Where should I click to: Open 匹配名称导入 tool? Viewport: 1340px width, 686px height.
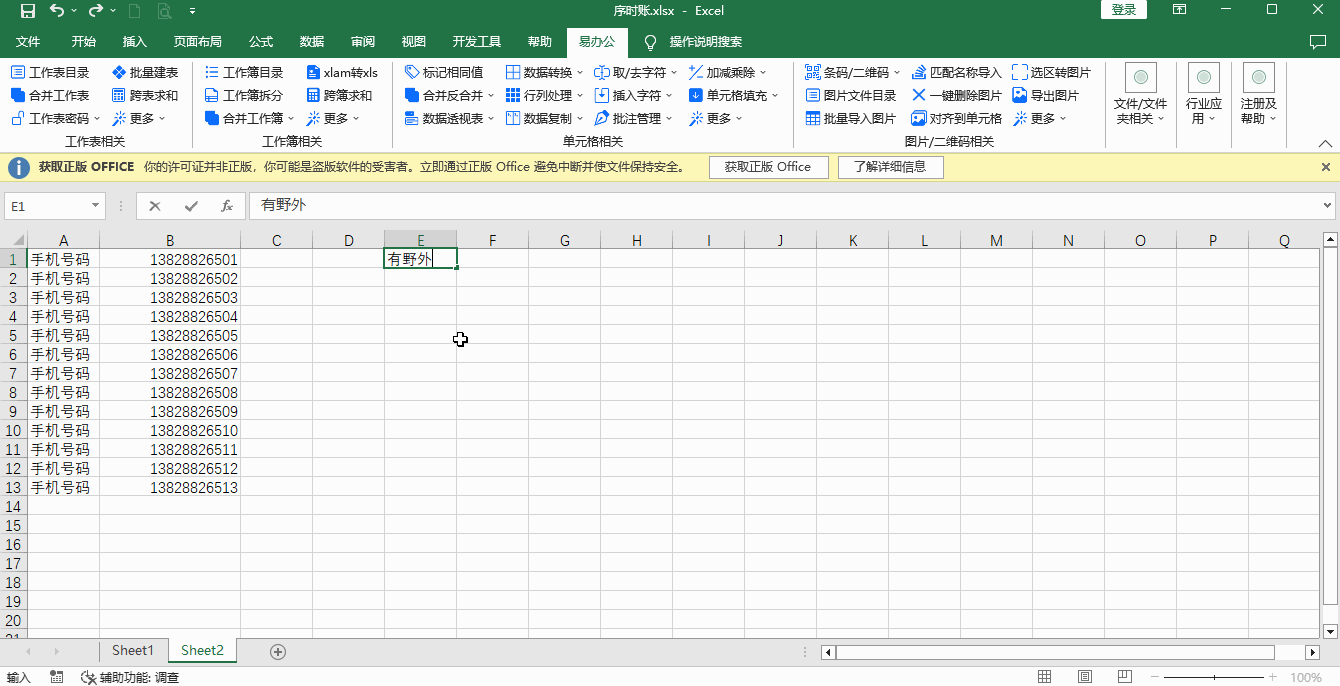point(957,72)
